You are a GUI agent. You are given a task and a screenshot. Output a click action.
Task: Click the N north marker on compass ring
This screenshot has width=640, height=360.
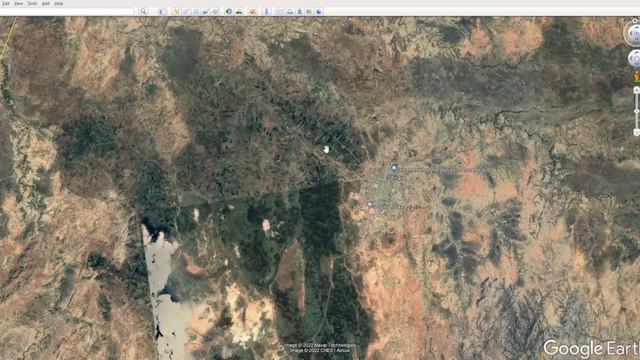[x=635, y=20]
